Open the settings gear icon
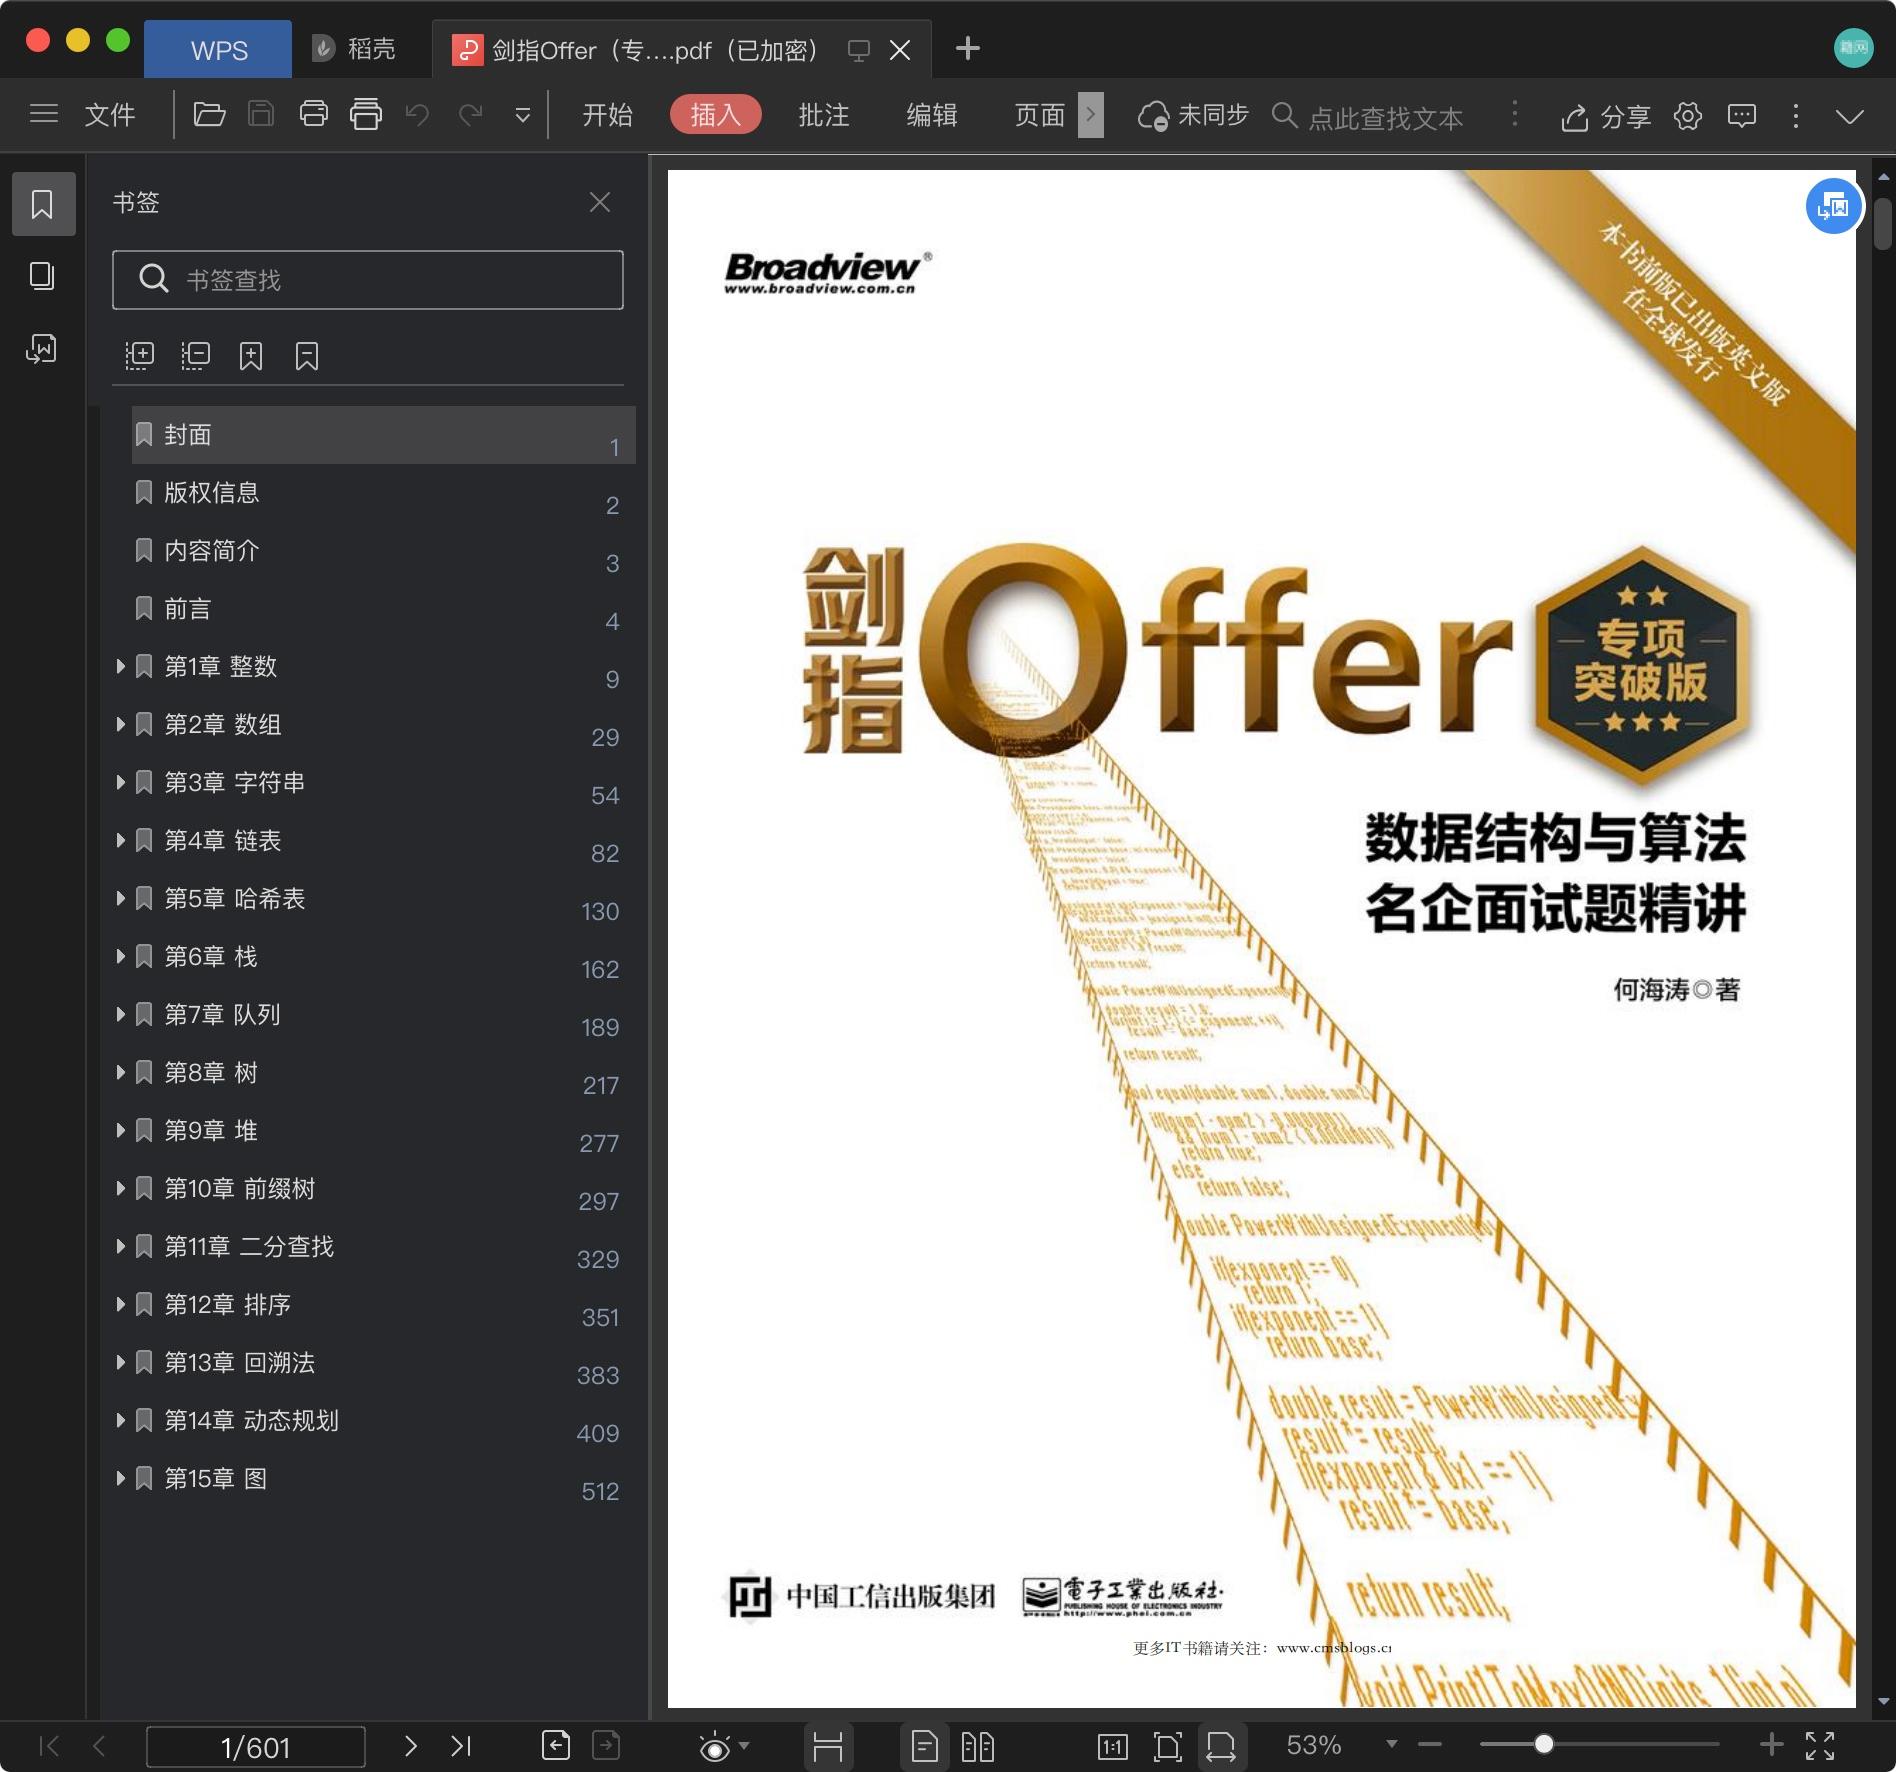This screenshot has width=1896, height=1772. 1688,116
